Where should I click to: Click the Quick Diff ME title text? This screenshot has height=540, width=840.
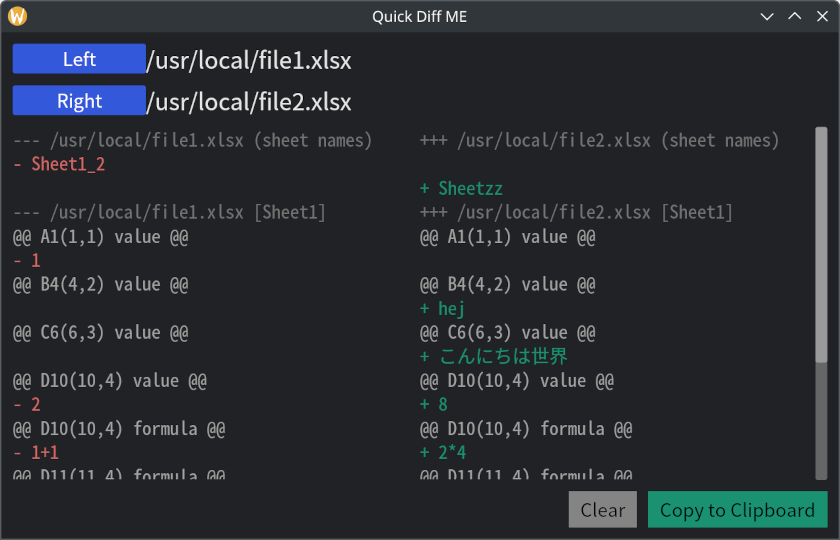click(x=419, y=16)
